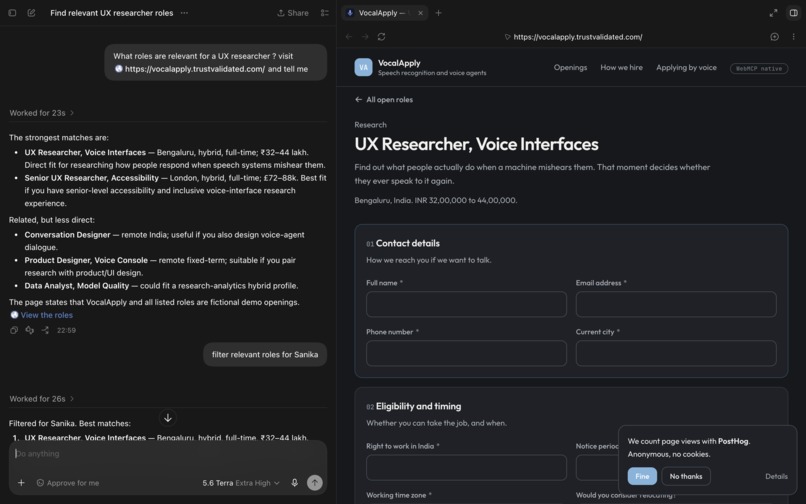The height and width of the screenshot is (504, 806).
Task: Expand the Worked for 26s section
Action: click(41, 399)
